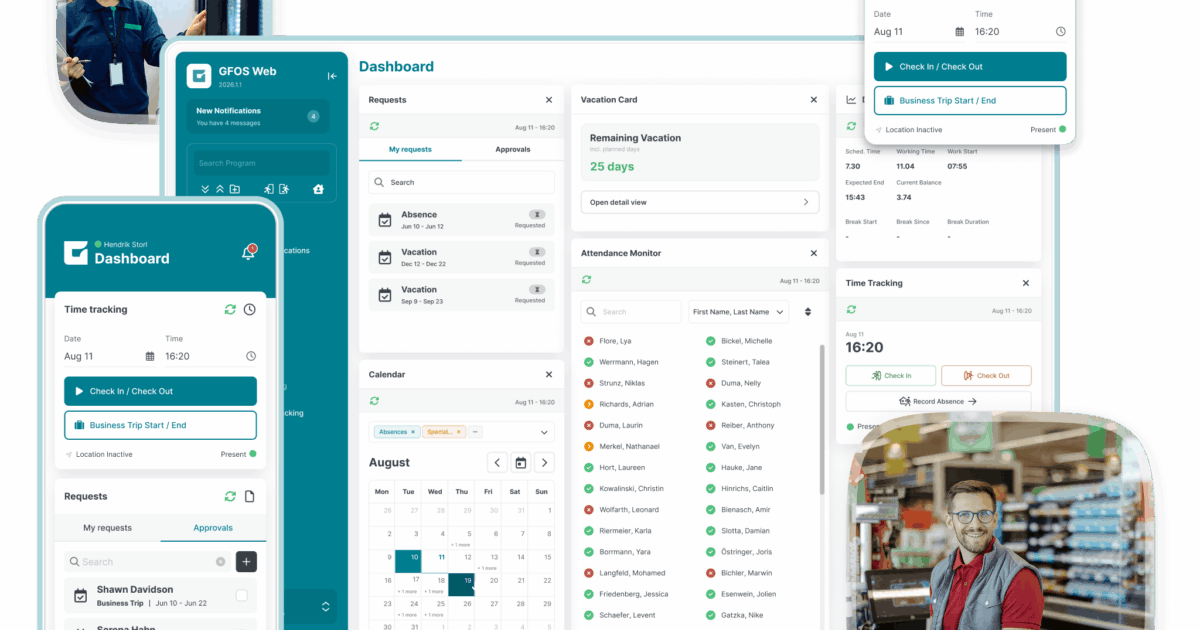Open detail view of the Vacation Card

[x=700, y=202]
